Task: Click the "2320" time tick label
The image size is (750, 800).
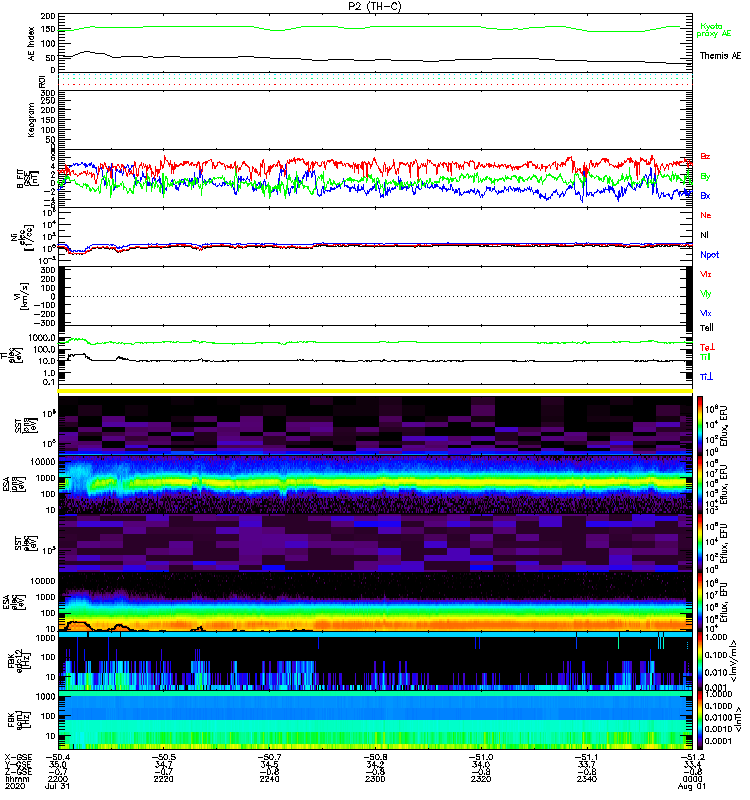Action: coord(481,779)
